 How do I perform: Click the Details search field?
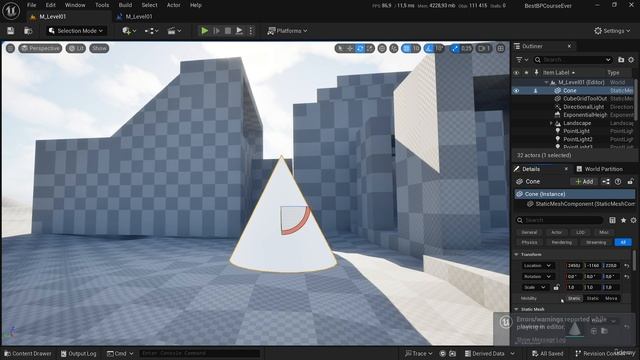[x=559, y=220]
